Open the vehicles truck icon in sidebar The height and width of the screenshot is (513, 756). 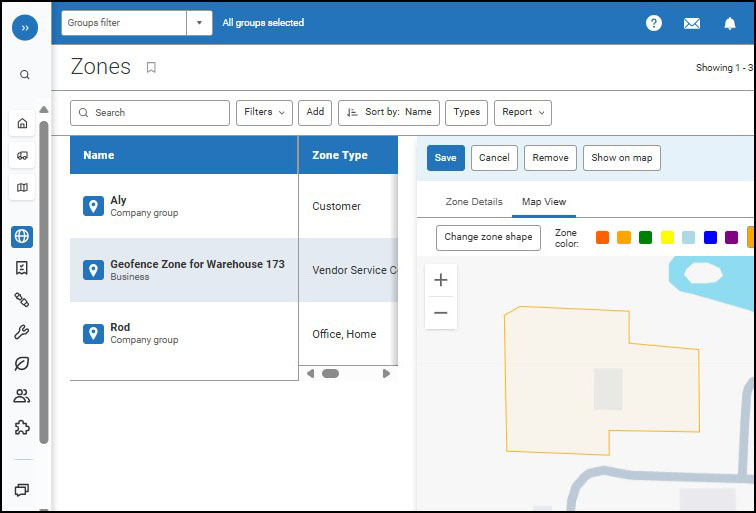click(22, 155)
